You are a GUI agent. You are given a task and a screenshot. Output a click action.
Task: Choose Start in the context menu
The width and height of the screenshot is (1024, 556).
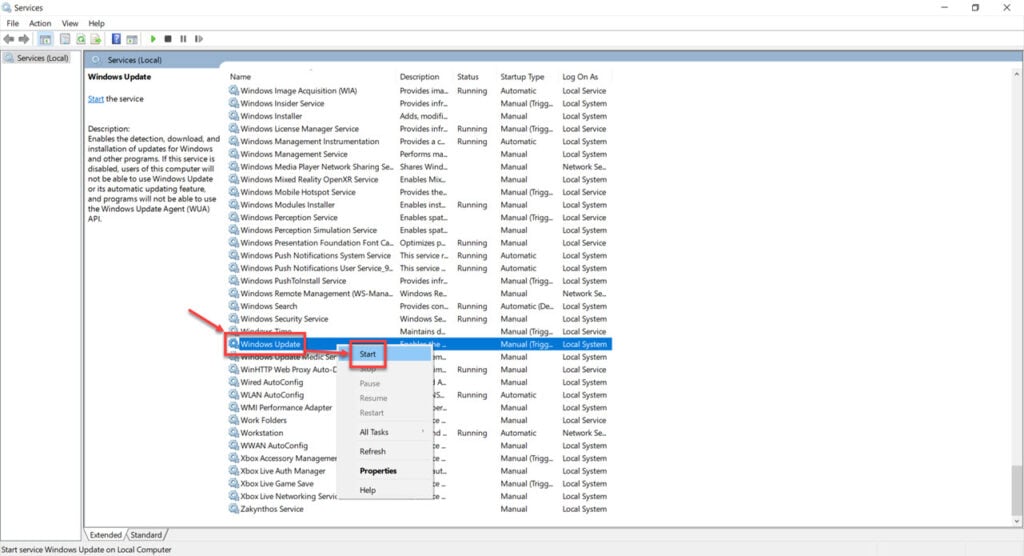[x=383, y=354]
